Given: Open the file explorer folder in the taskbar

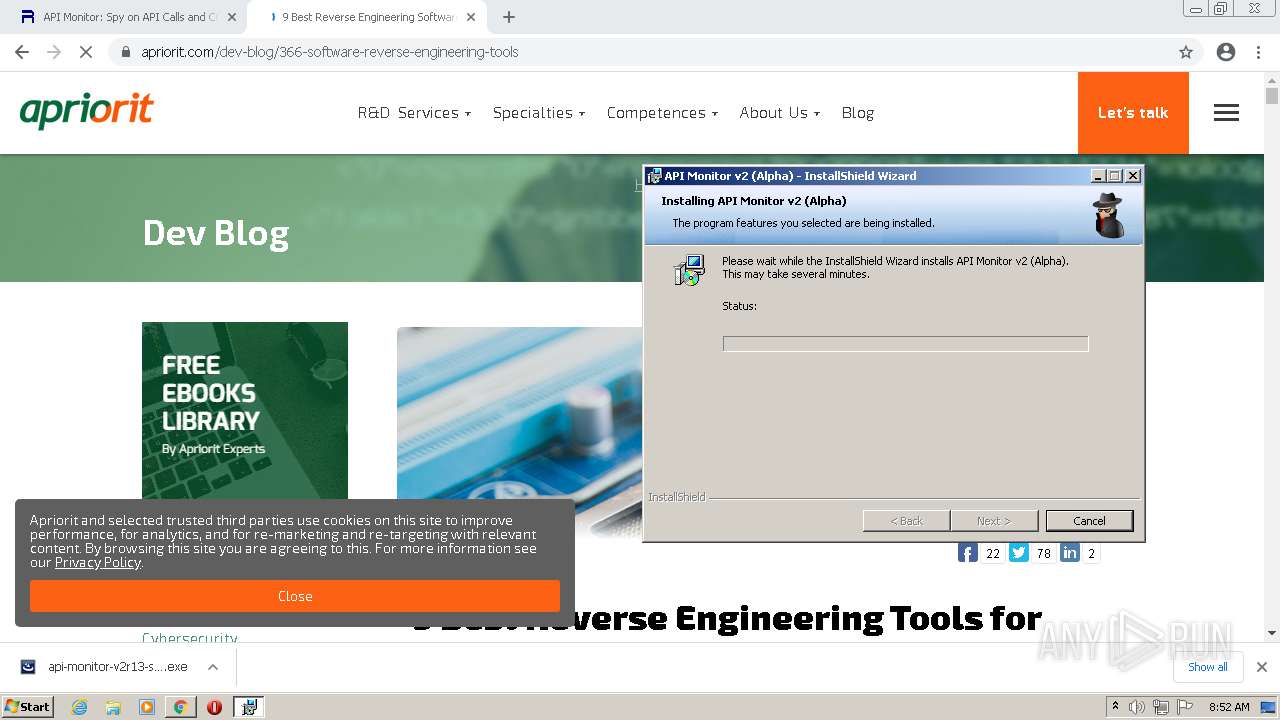Looking at the screenshot, I should (113, 707).
